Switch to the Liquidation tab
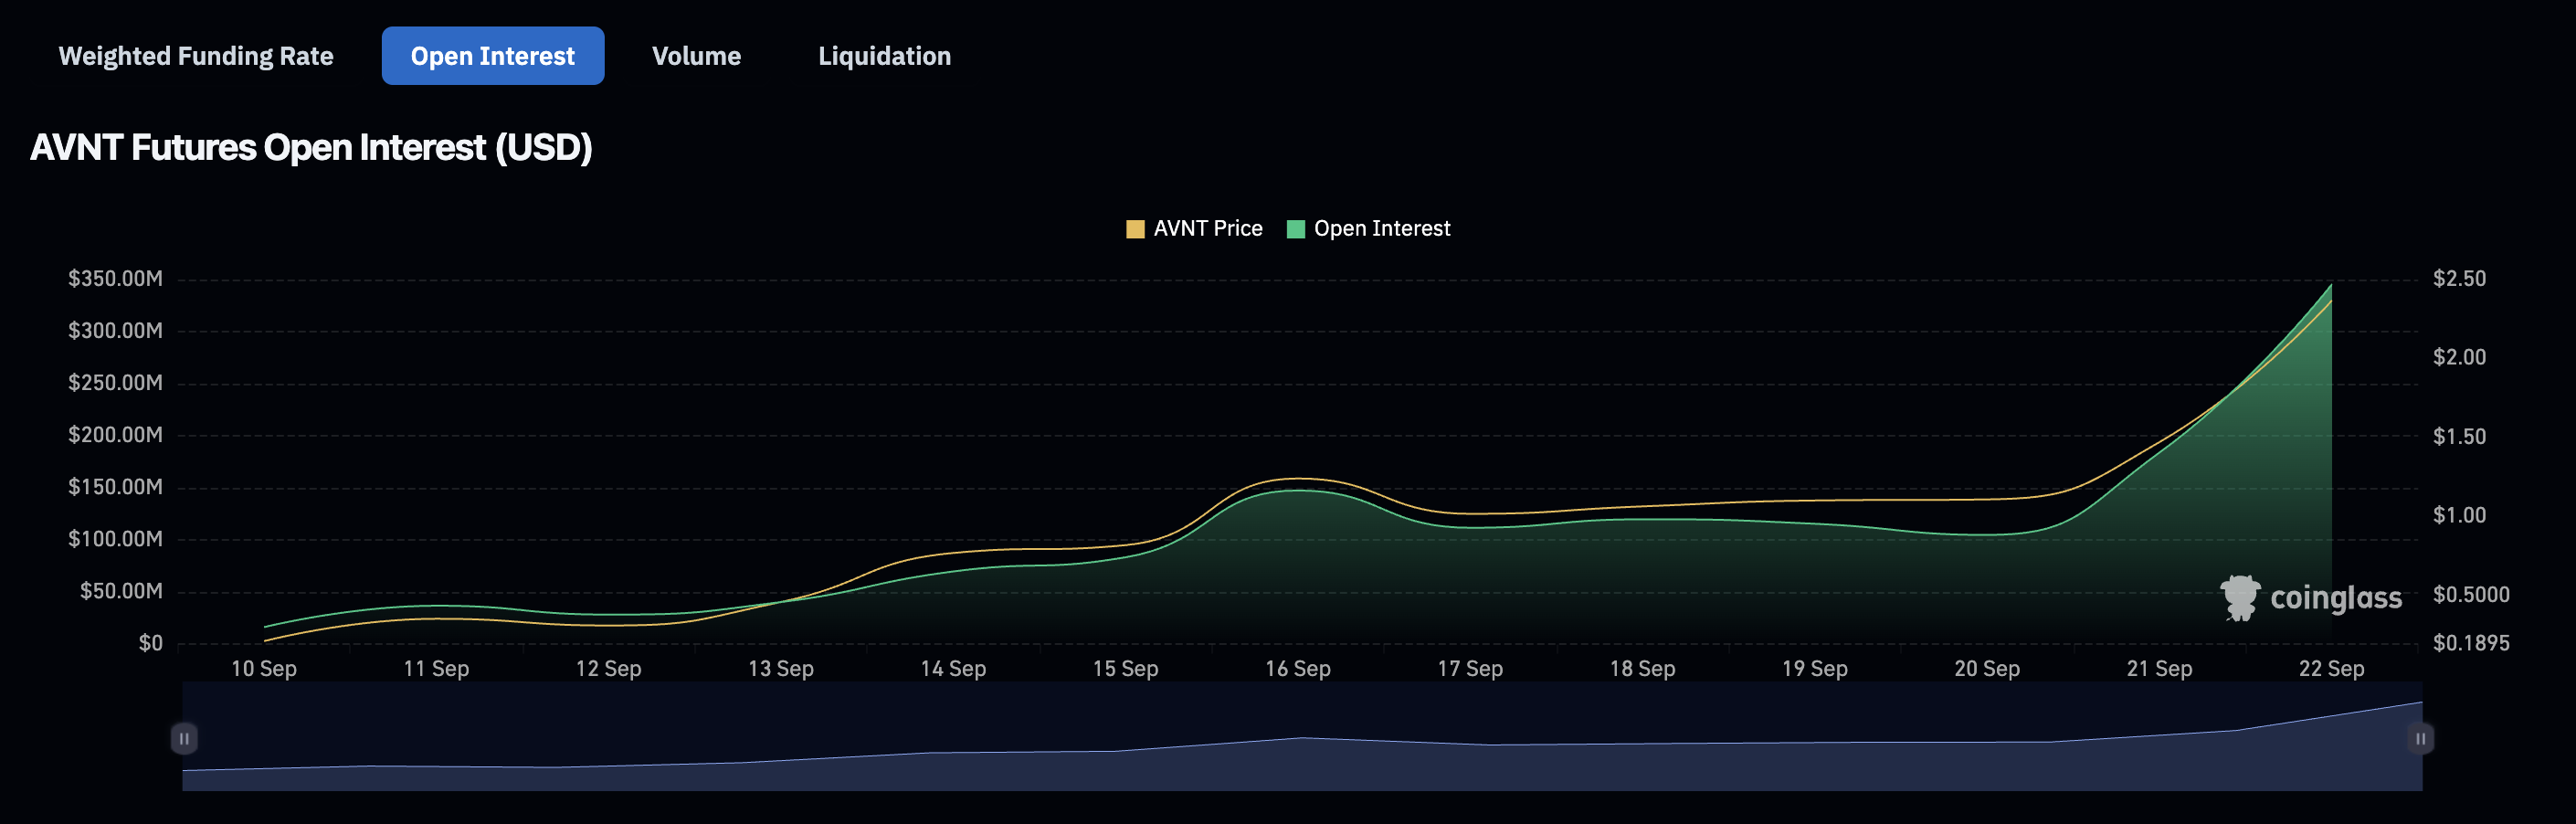The height and width of the screenshot is (824, 2576). (x=884, y=55)
